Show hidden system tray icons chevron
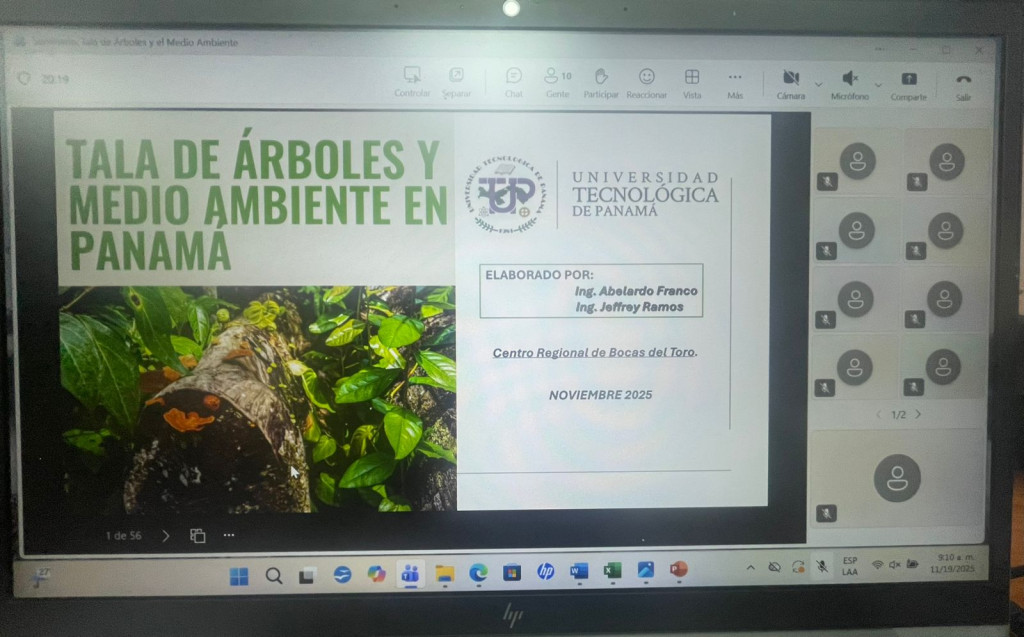 coord(750,567)
